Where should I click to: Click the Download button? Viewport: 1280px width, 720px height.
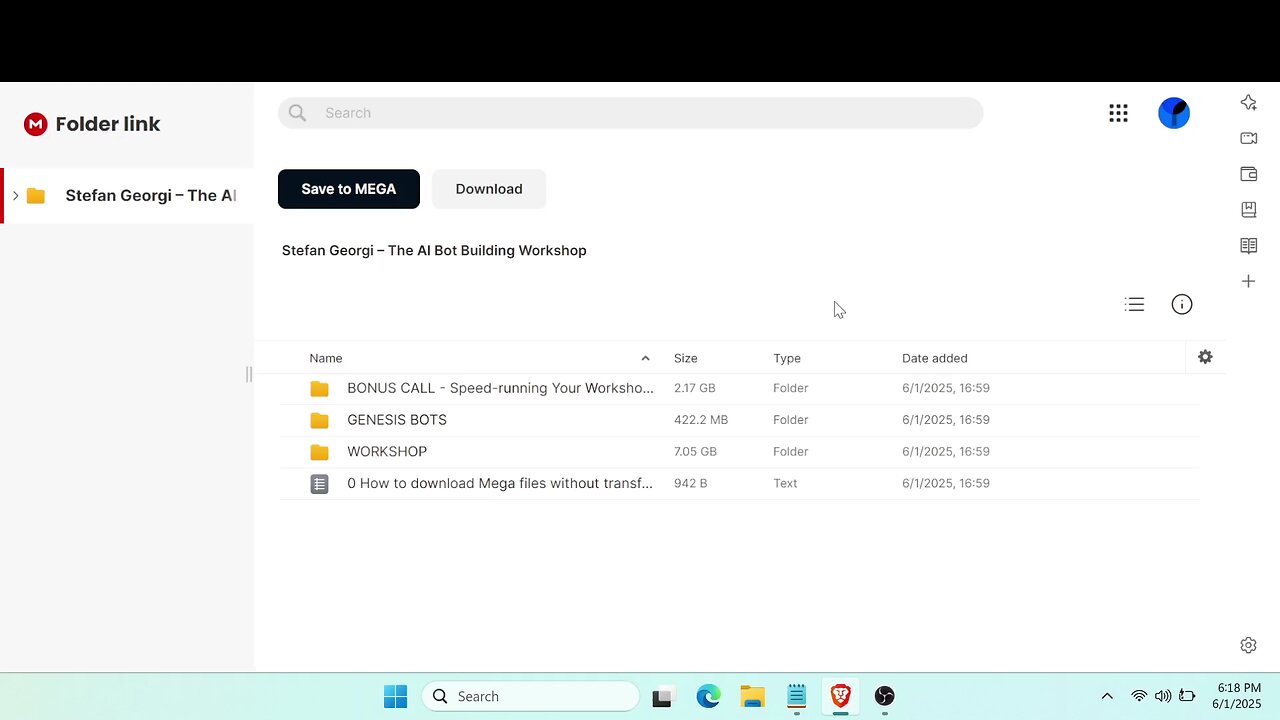pyautogui.click(x=489, y=189)
